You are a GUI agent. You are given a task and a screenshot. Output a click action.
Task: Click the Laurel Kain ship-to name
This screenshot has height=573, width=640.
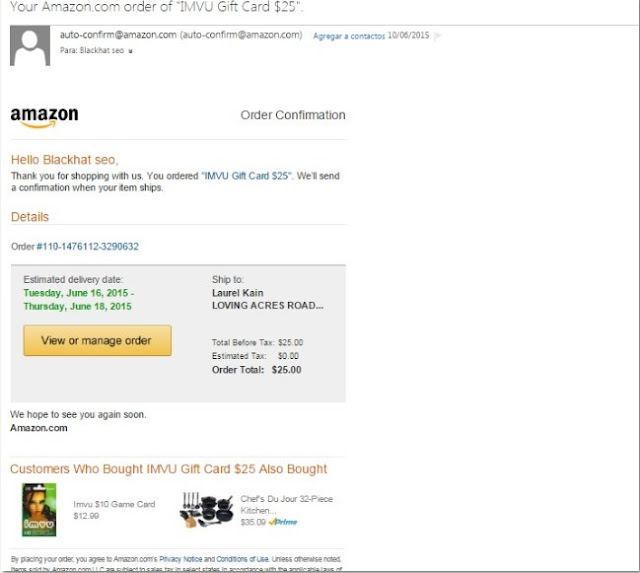click(238, 293)
